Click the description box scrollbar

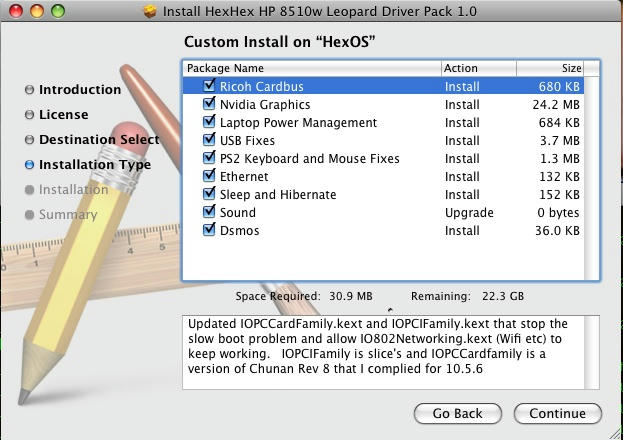(592, 352)
